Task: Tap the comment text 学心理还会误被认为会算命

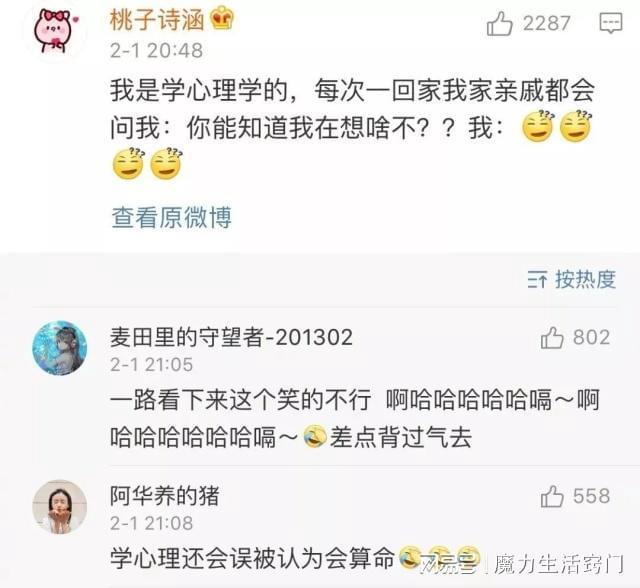Action: [x=252, y=558]
